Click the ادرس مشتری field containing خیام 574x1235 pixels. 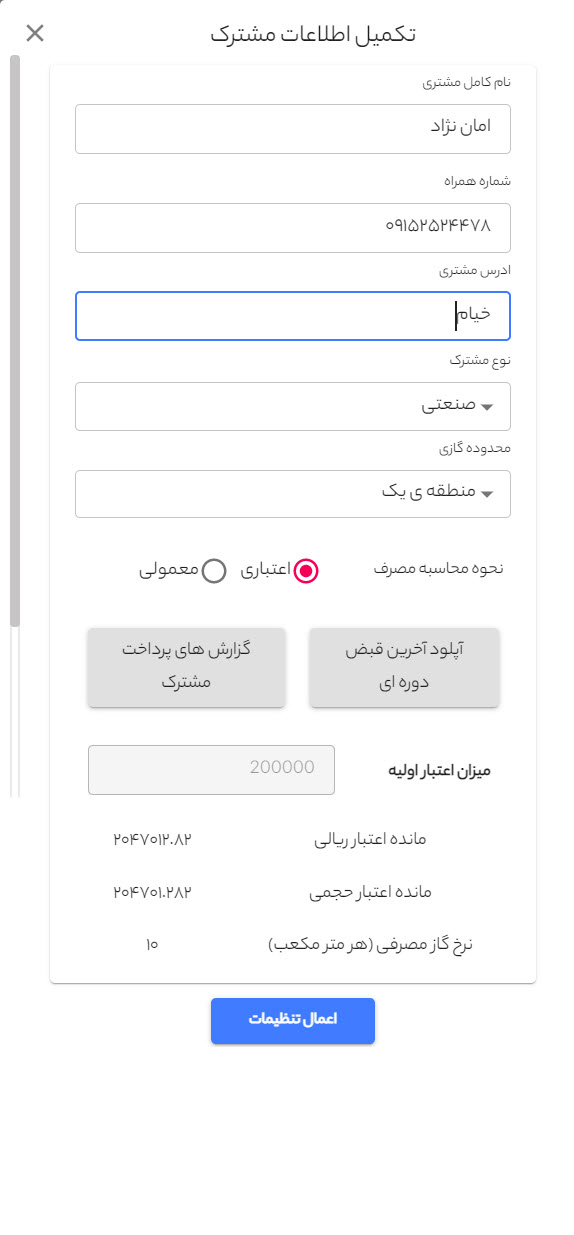click(x=293, y=316)
